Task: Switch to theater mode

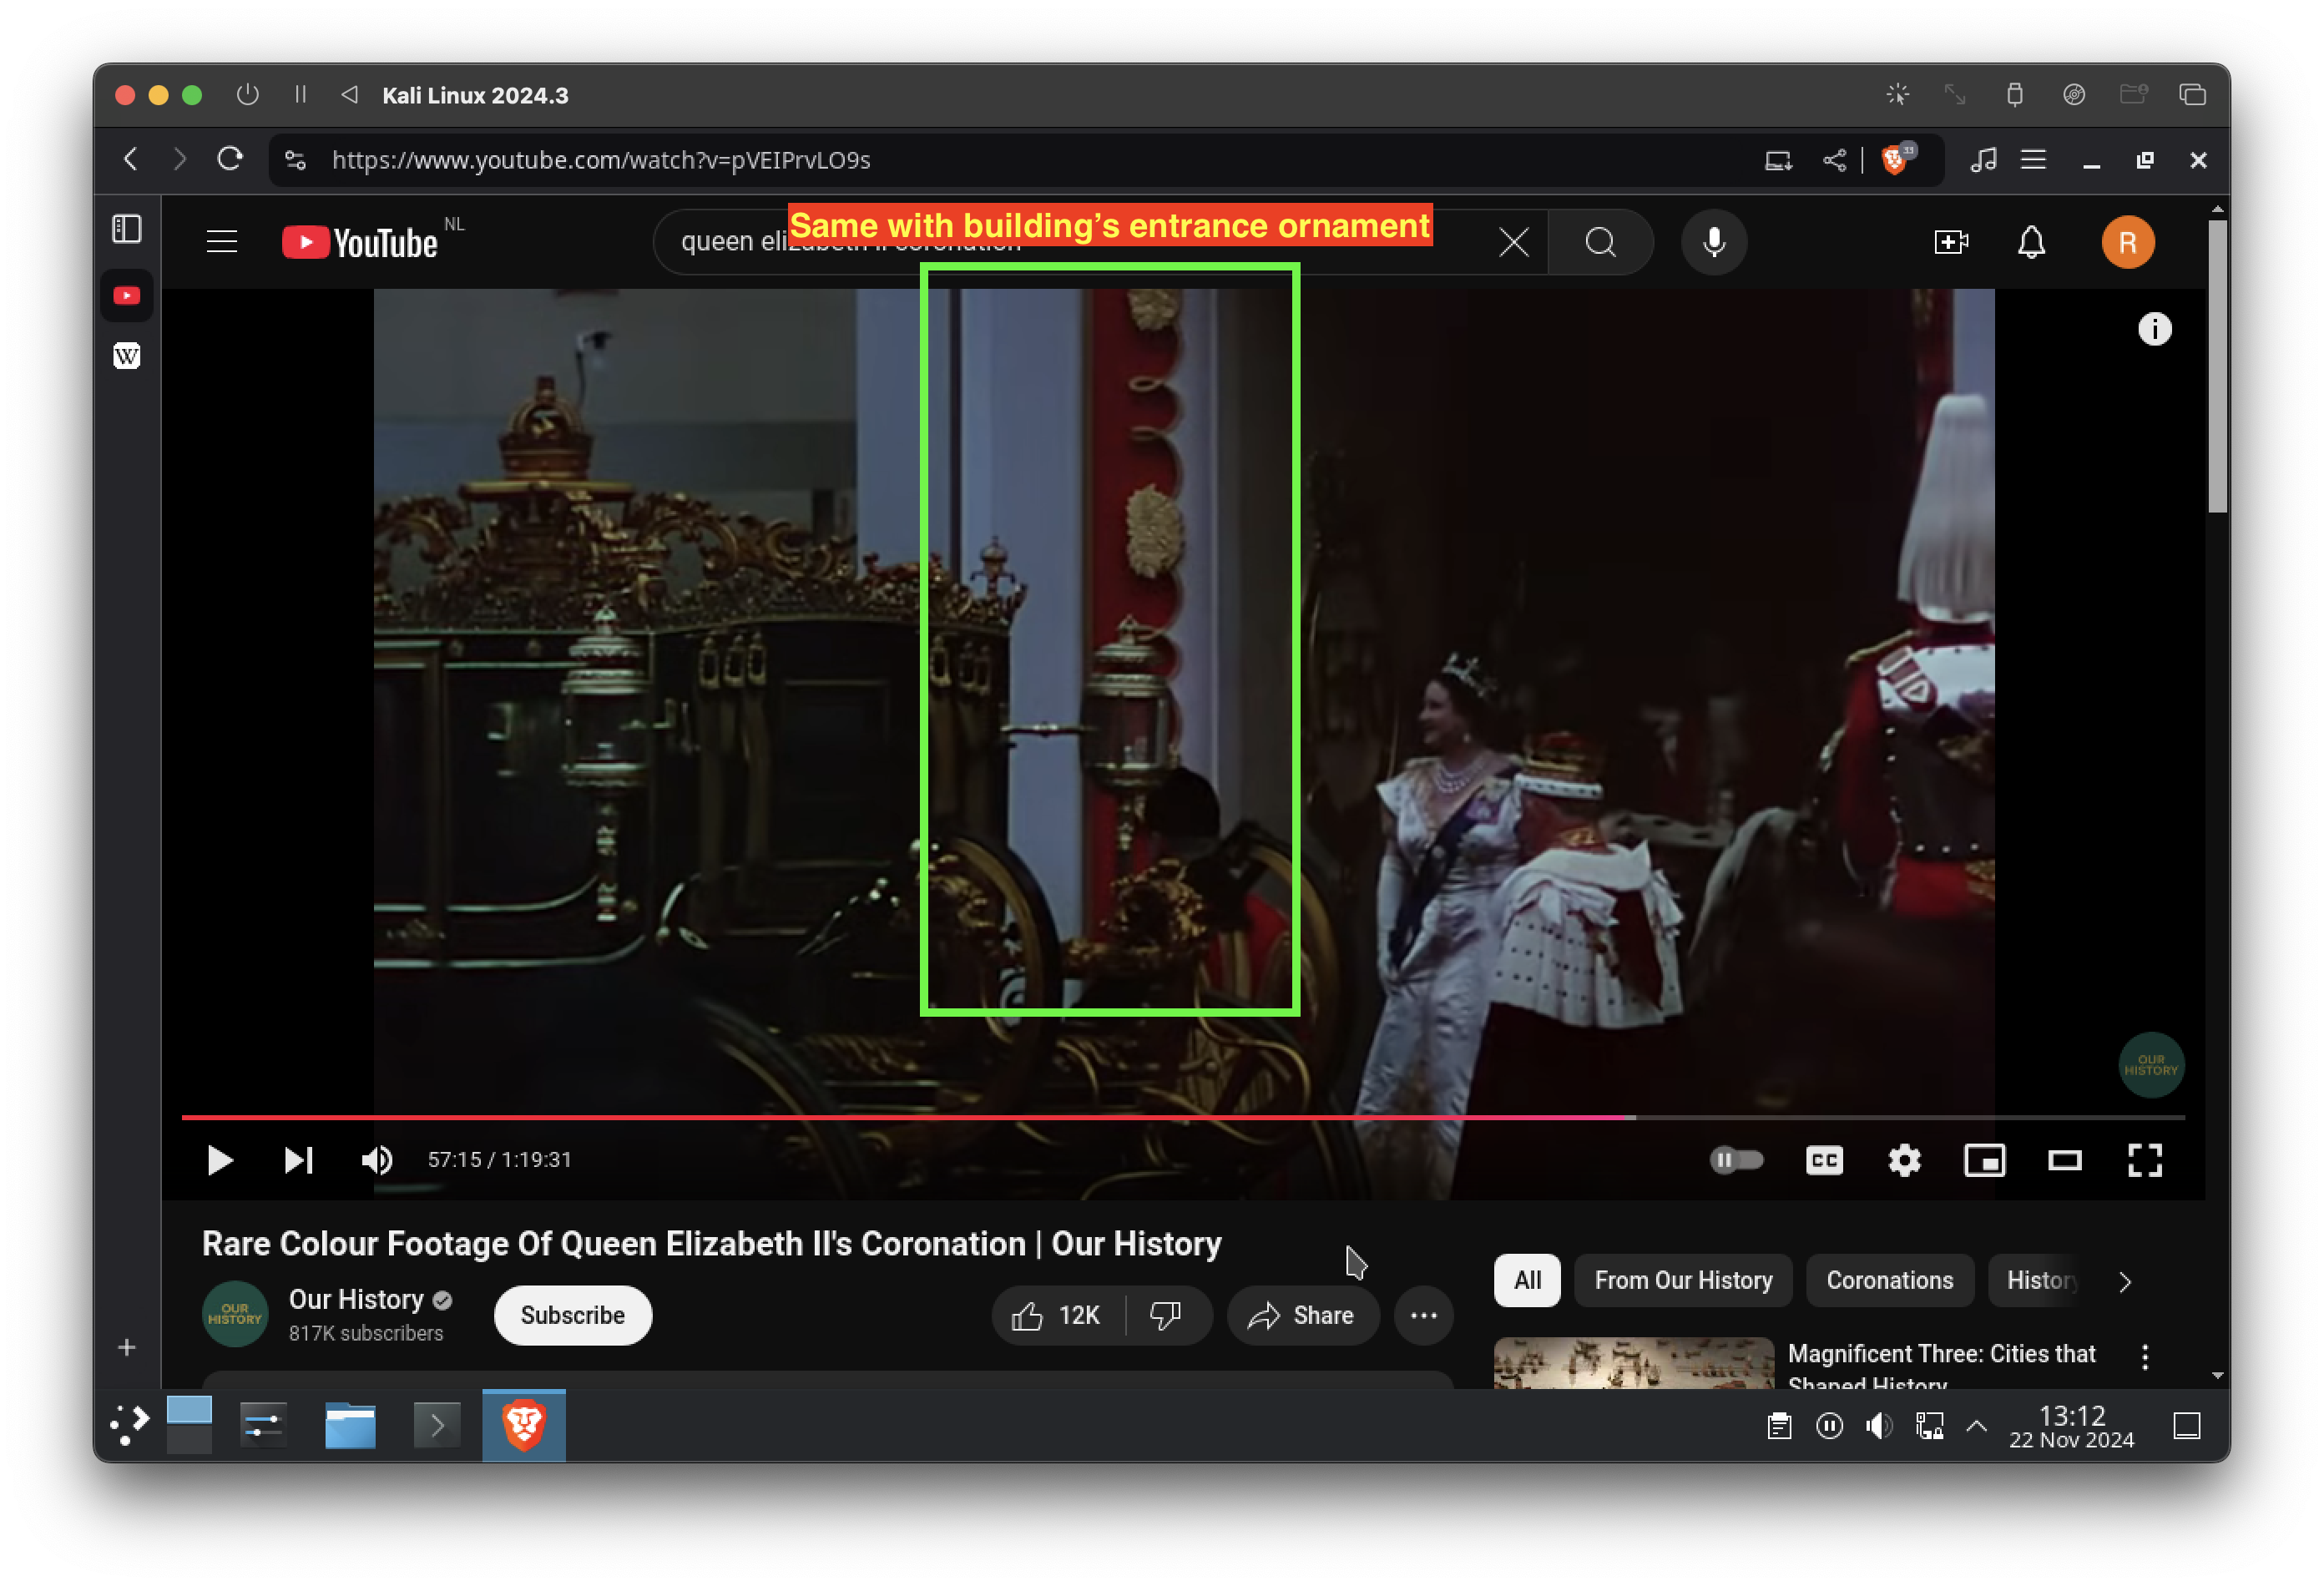Action: (x=2065, y=1160)
